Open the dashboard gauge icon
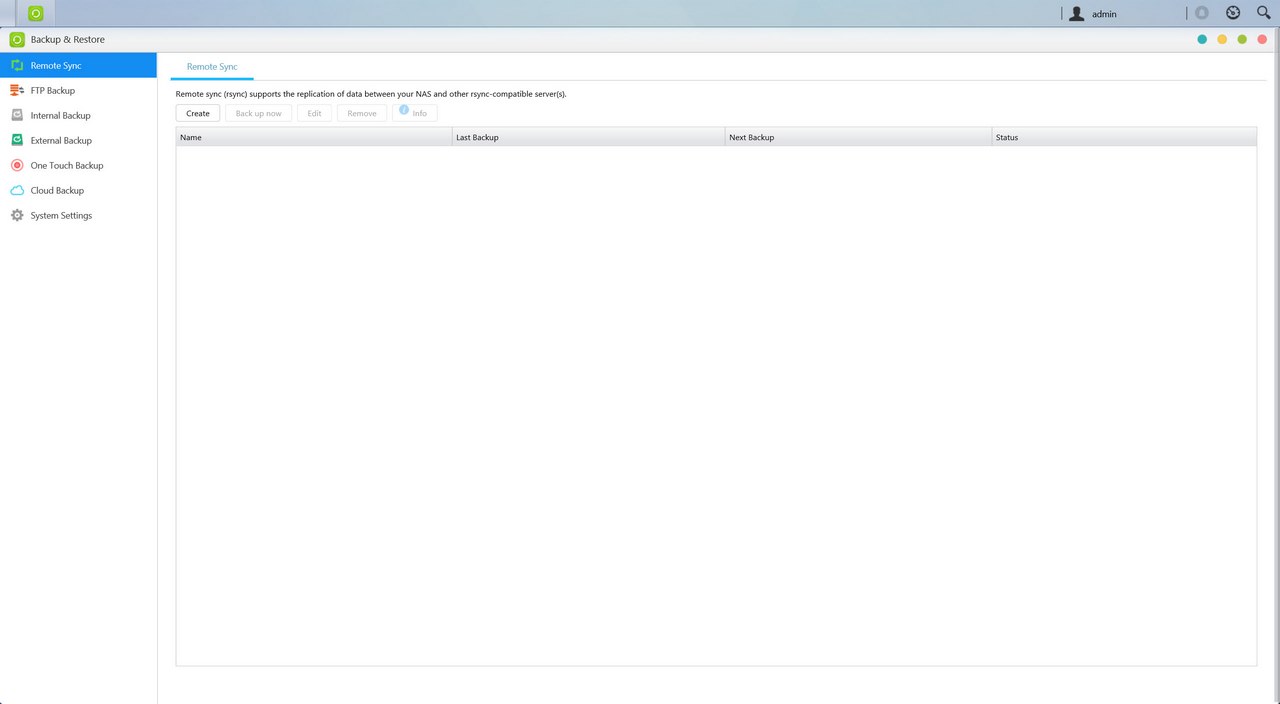This screenshot has width=1280, height=704. point(1233,13)
